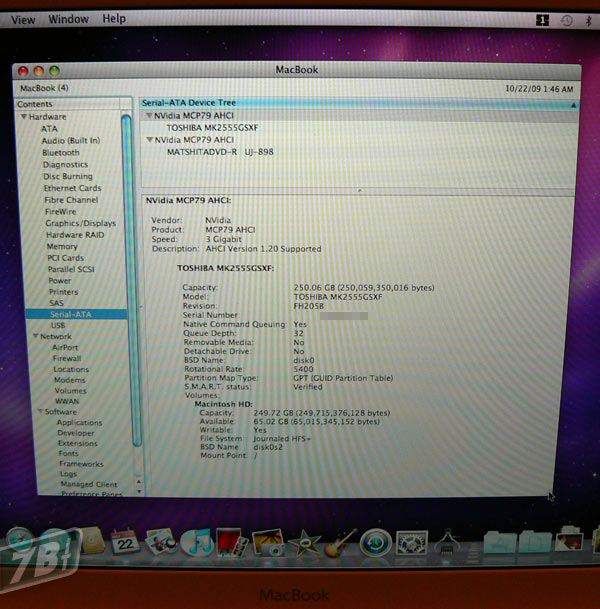Click the Time Machine menu bar icon

(567, 21)
